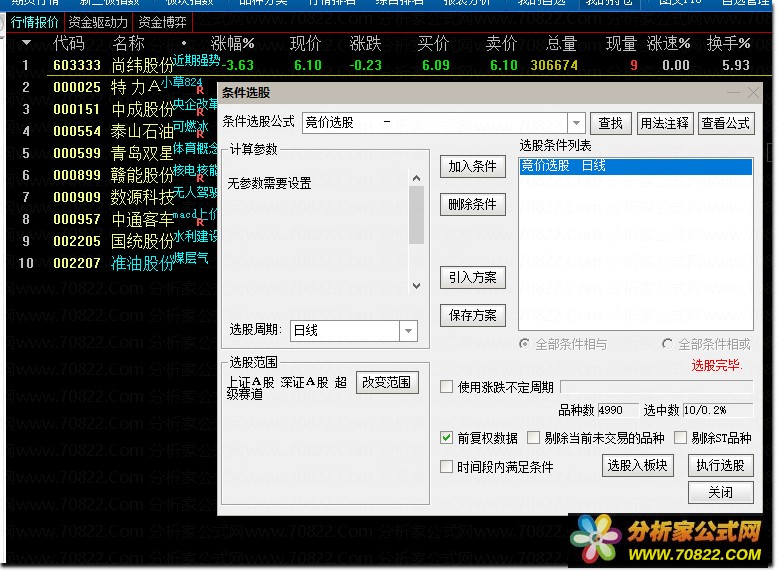The width and height of the screenshot is (778, 571).
Task: Click 改变范围 to change stock range
Action: tap(387, 382)
